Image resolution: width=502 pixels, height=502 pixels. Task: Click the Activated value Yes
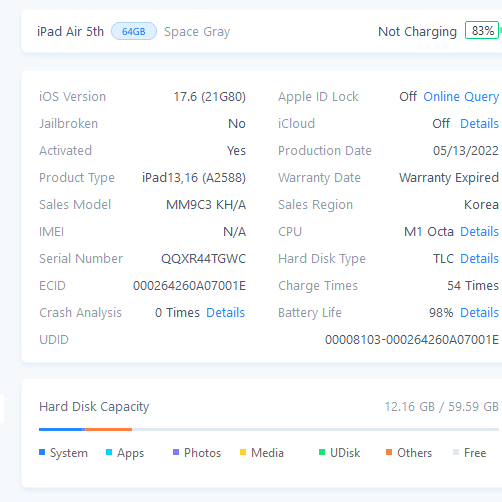tap(236, 151)
